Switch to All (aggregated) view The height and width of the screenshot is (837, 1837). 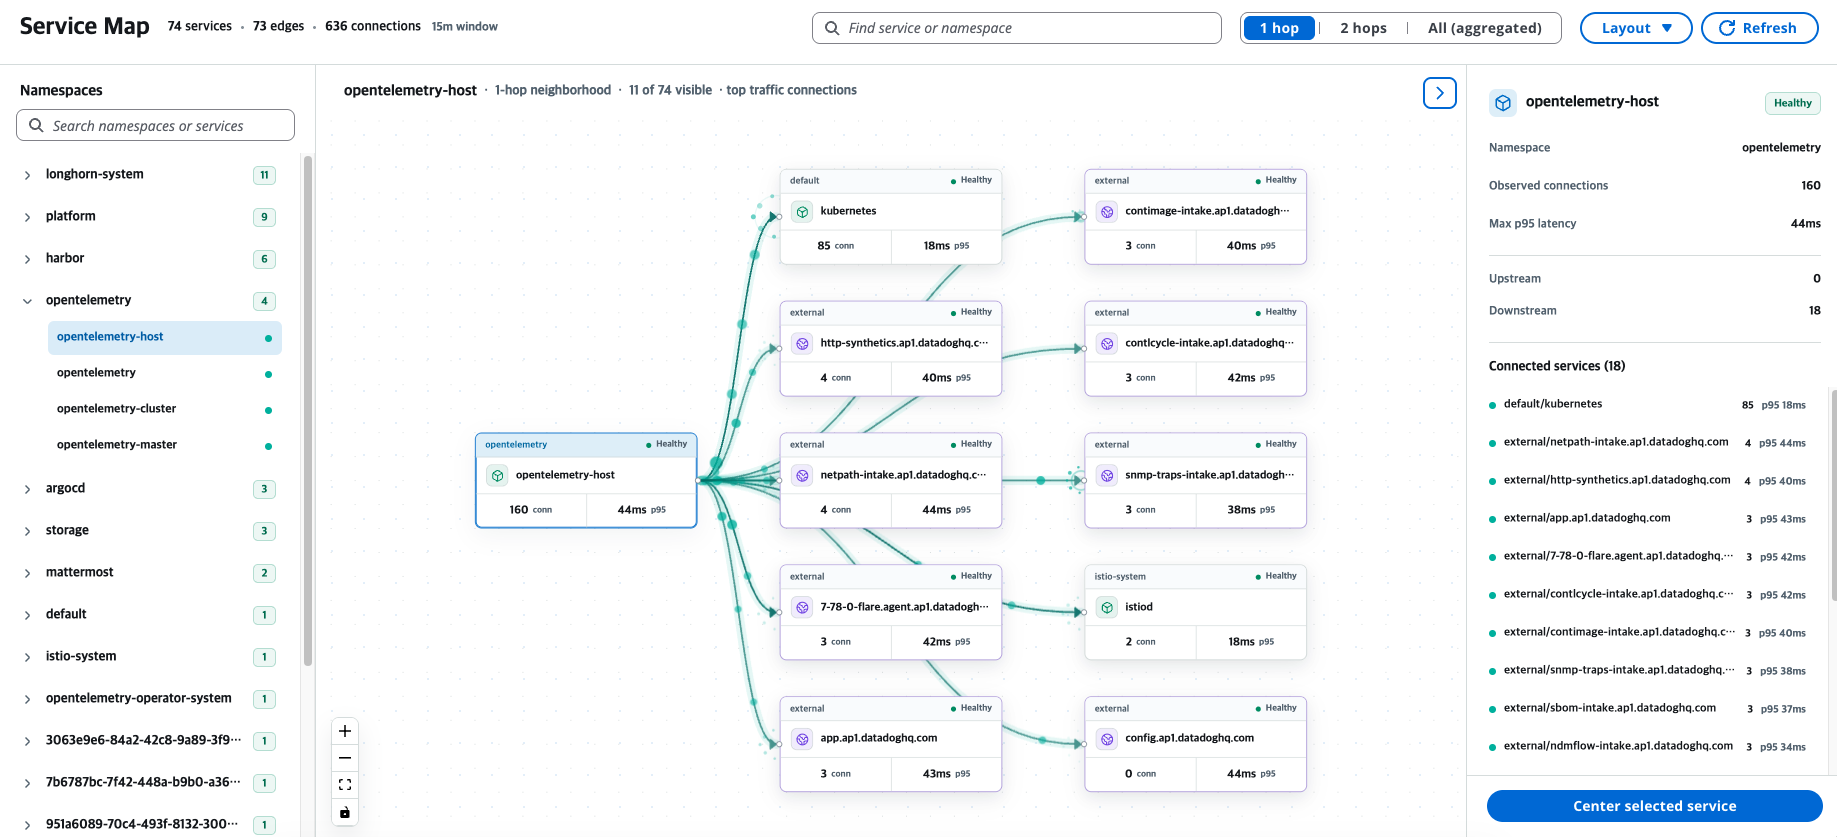pyautogui.click(x=1484, y=28)
